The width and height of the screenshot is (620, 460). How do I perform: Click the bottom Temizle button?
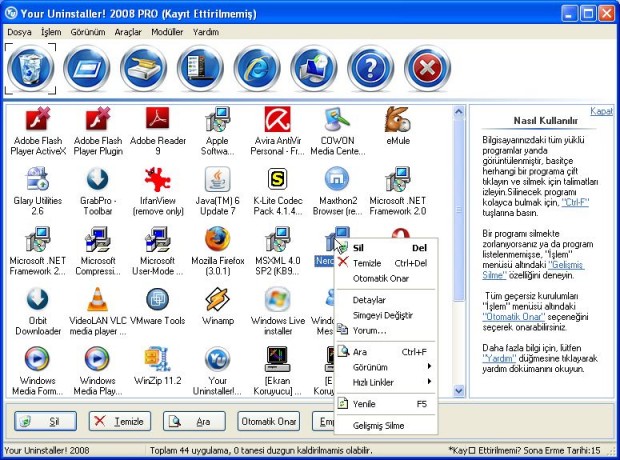[120, 421]
